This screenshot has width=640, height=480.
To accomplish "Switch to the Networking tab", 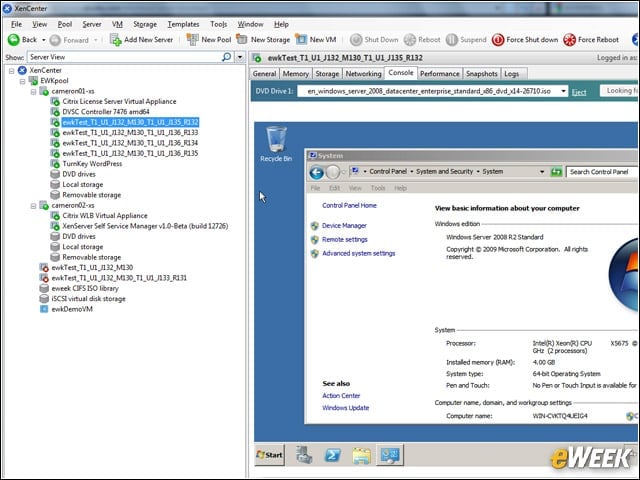I will pyautogui.click(x=363, y=73).
